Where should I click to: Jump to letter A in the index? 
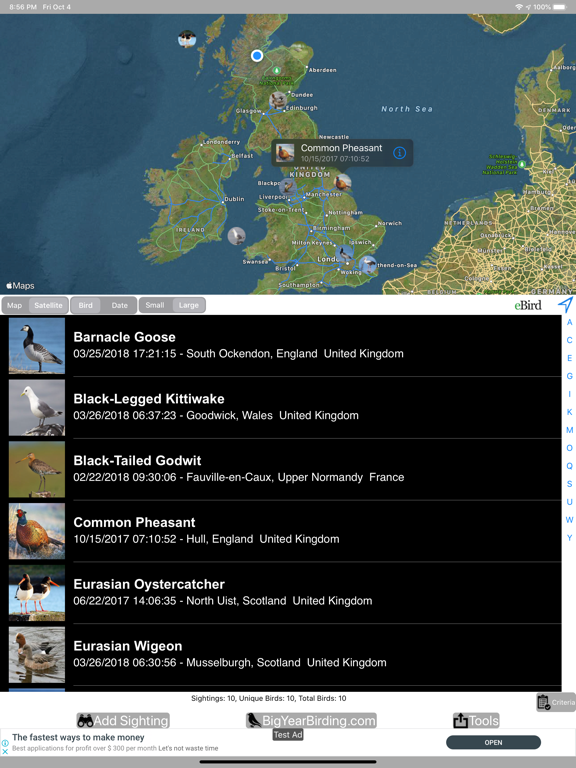point(569,322)
